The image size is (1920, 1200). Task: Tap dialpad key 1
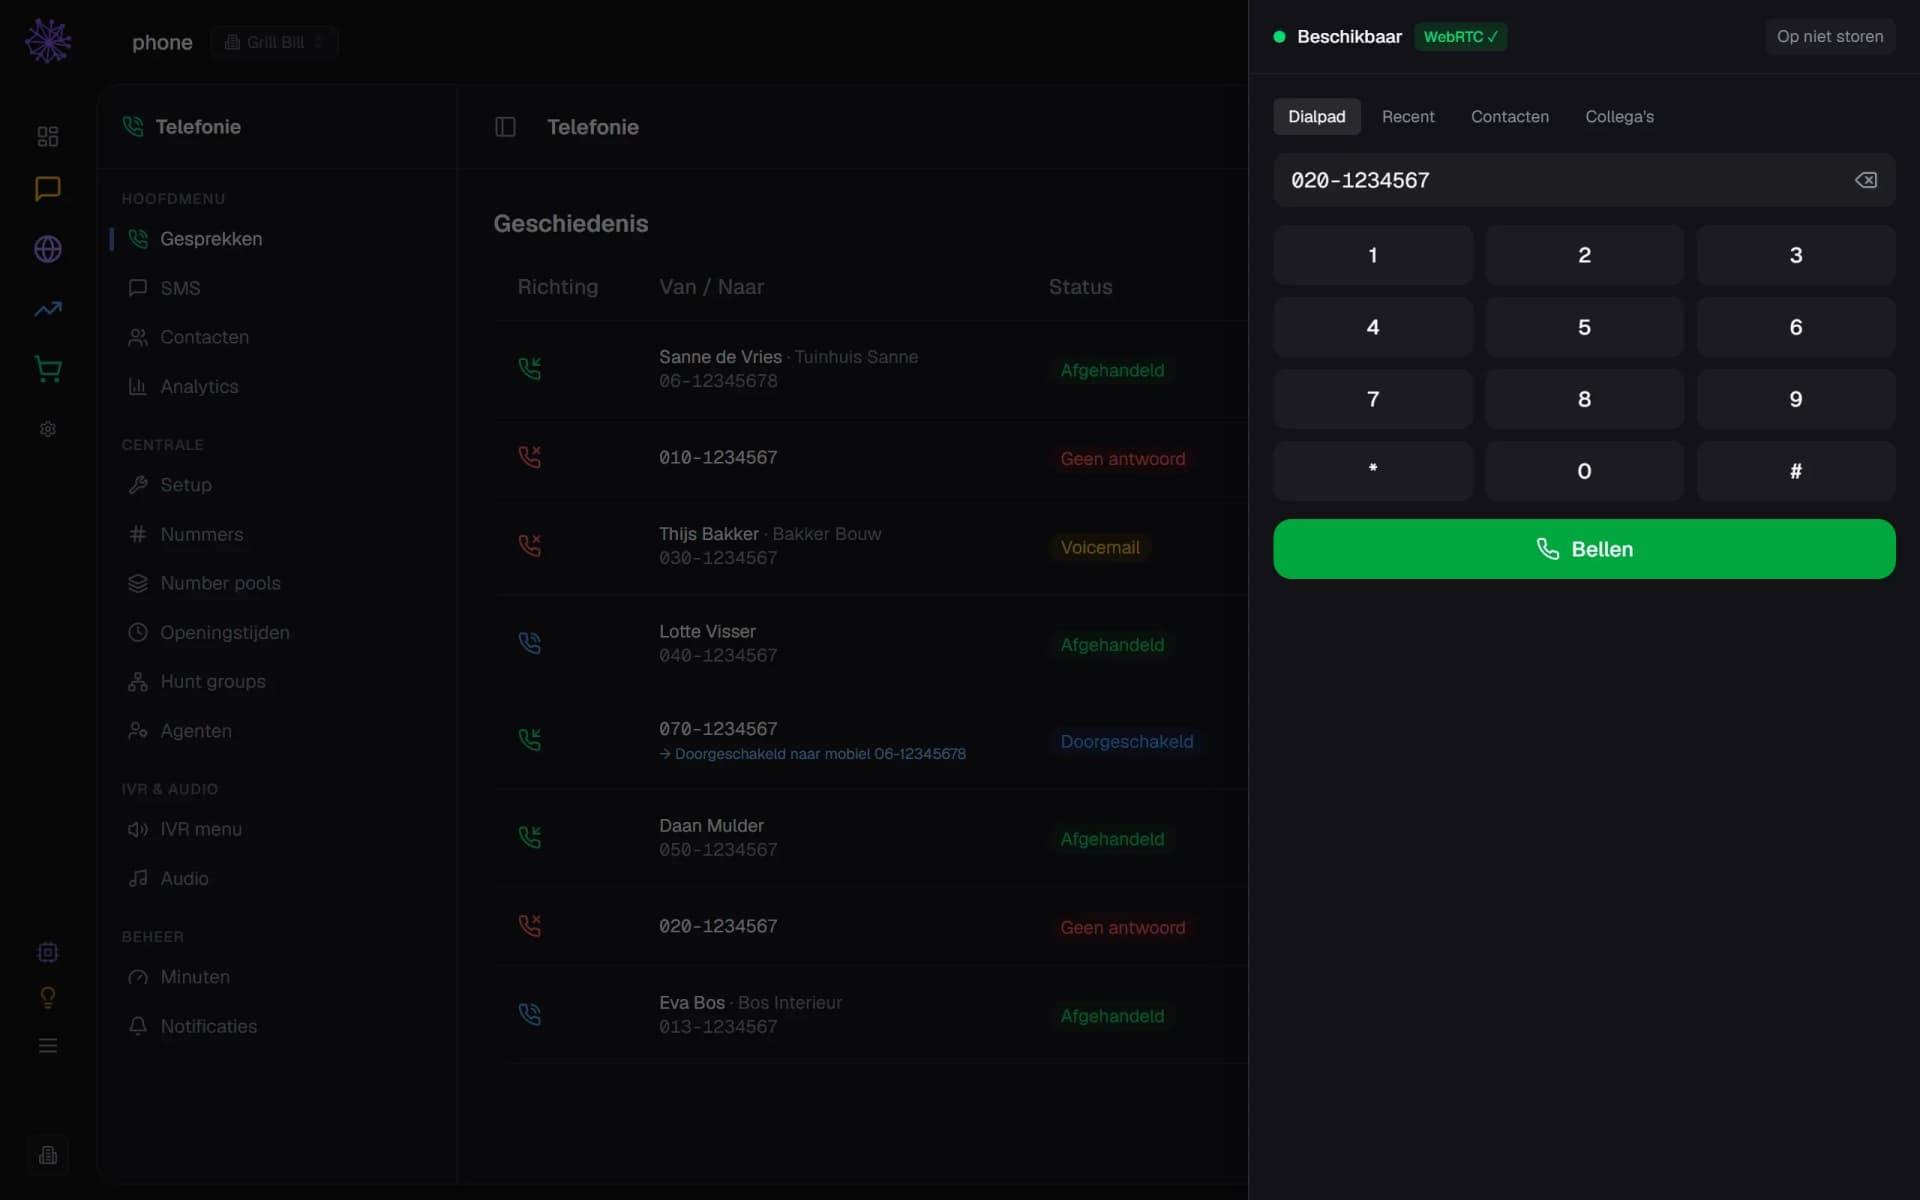point(1373,255)
